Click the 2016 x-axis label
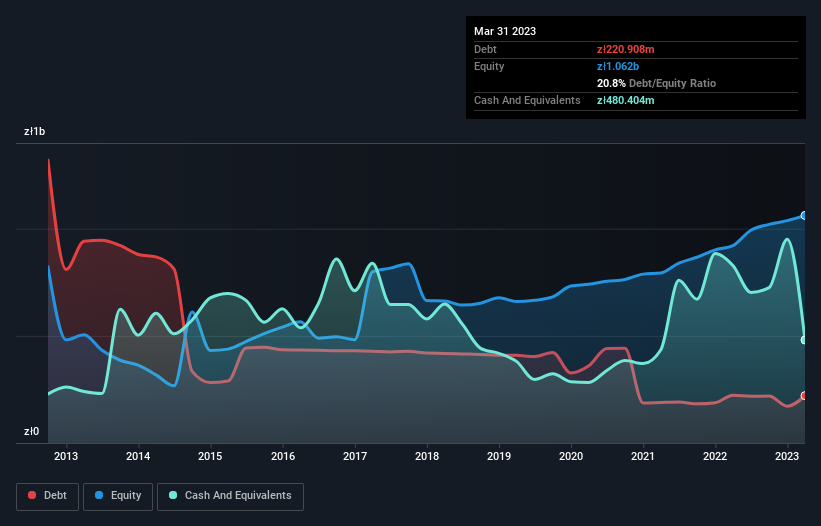Image resolution: width=821 pixels, height=526 pixels. (x=283, y=456)
